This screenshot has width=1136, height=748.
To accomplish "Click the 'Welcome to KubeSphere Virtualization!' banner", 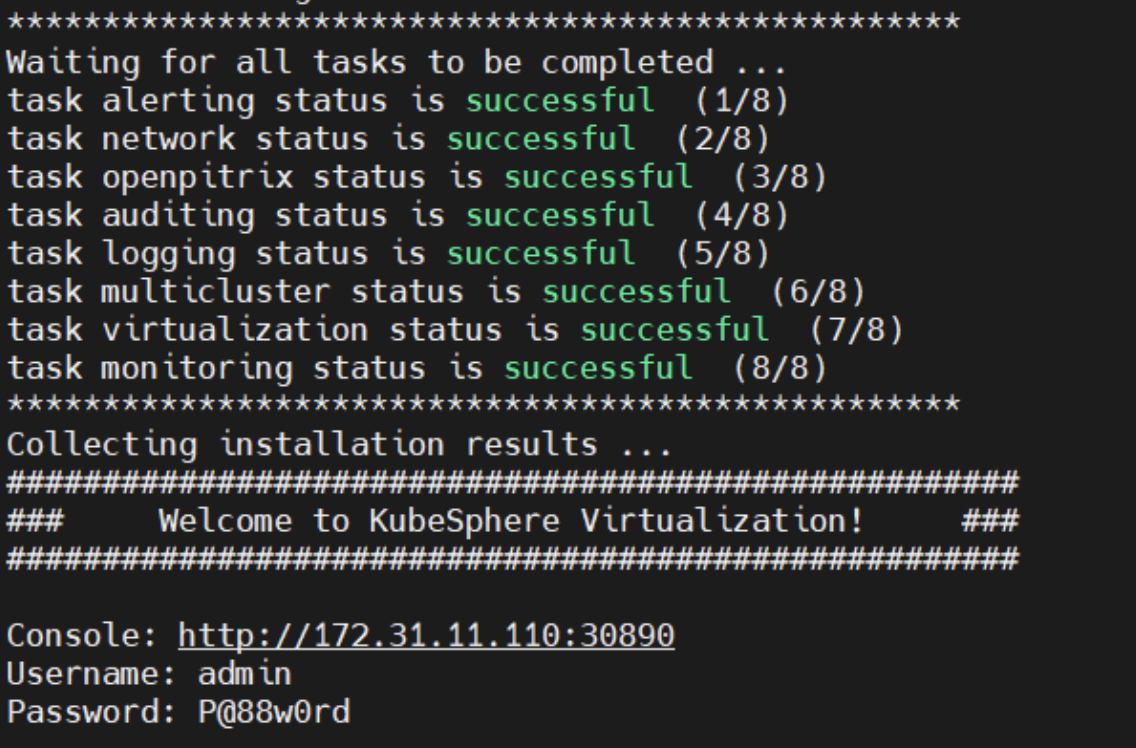I will click(511, 521).
